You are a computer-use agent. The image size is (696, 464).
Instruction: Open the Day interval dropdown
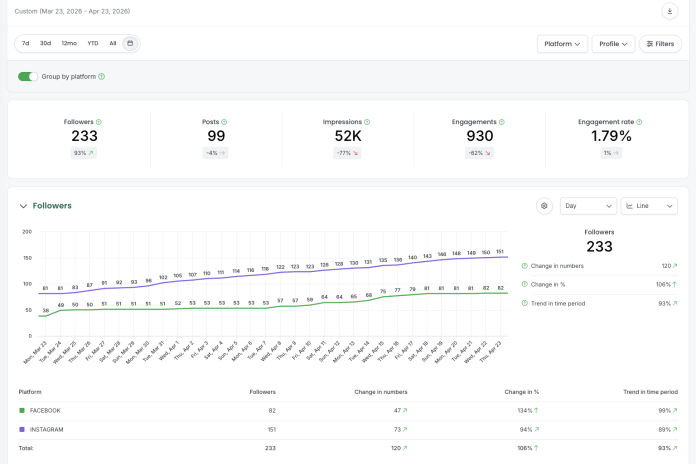(x=588, y=206)
